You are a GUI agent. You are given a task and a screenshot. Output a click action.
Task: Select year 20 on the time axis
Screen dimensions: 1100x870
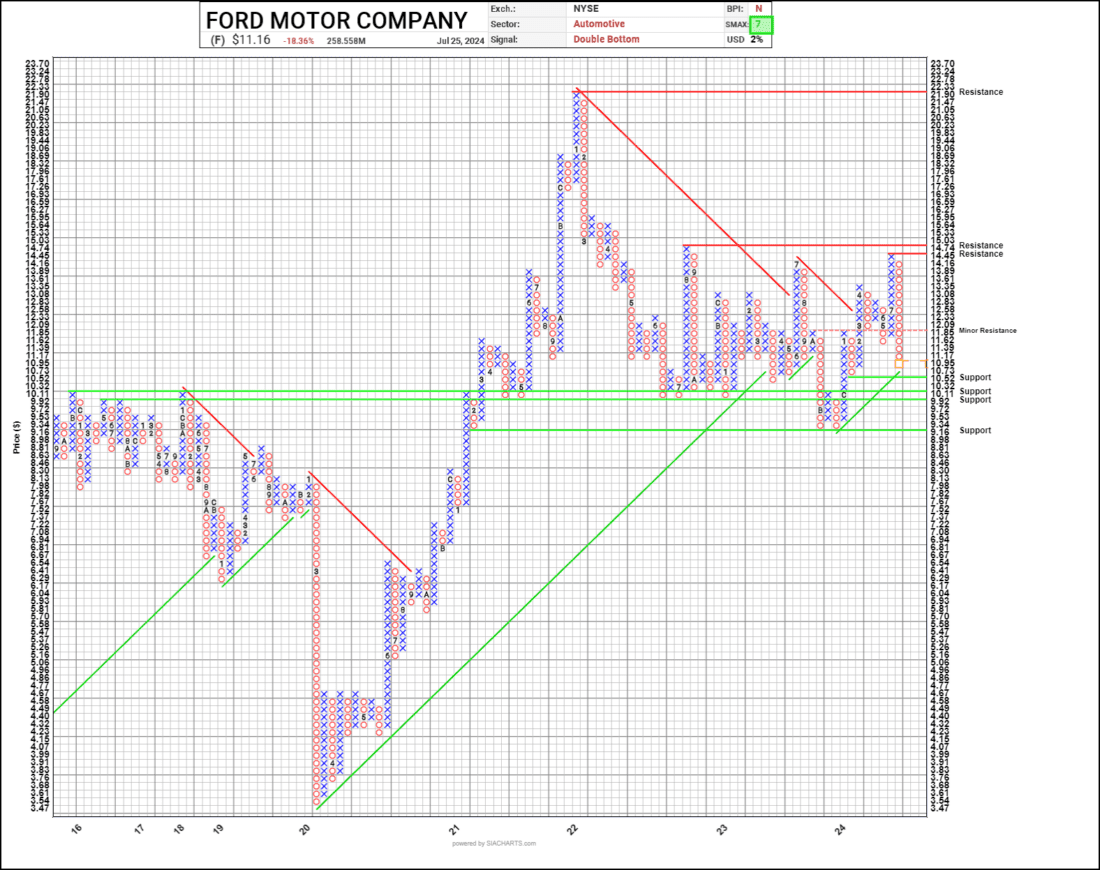tap(305, 828)
